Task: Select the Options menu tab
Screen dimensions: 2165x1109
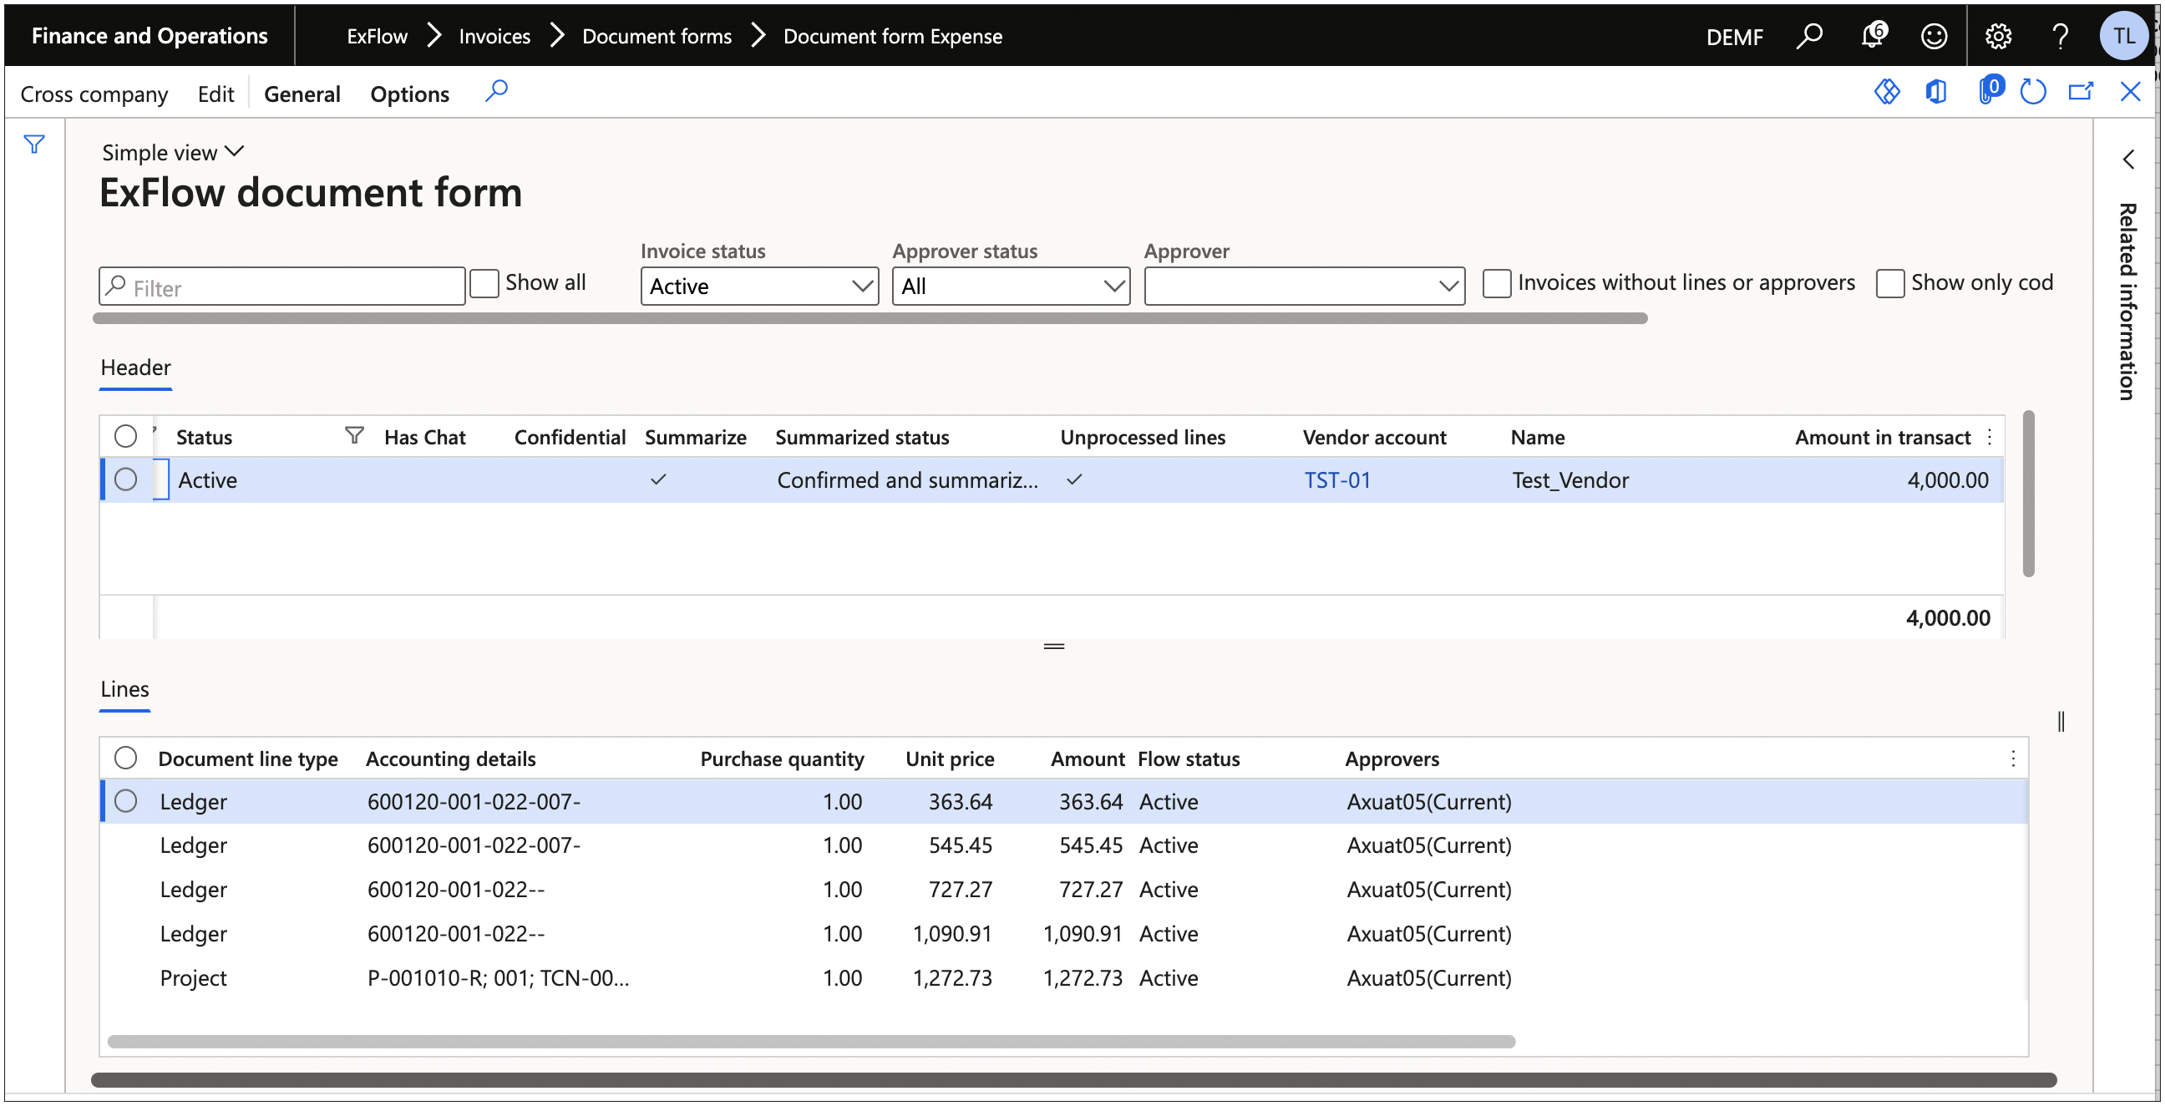Action: coord(410,92)
